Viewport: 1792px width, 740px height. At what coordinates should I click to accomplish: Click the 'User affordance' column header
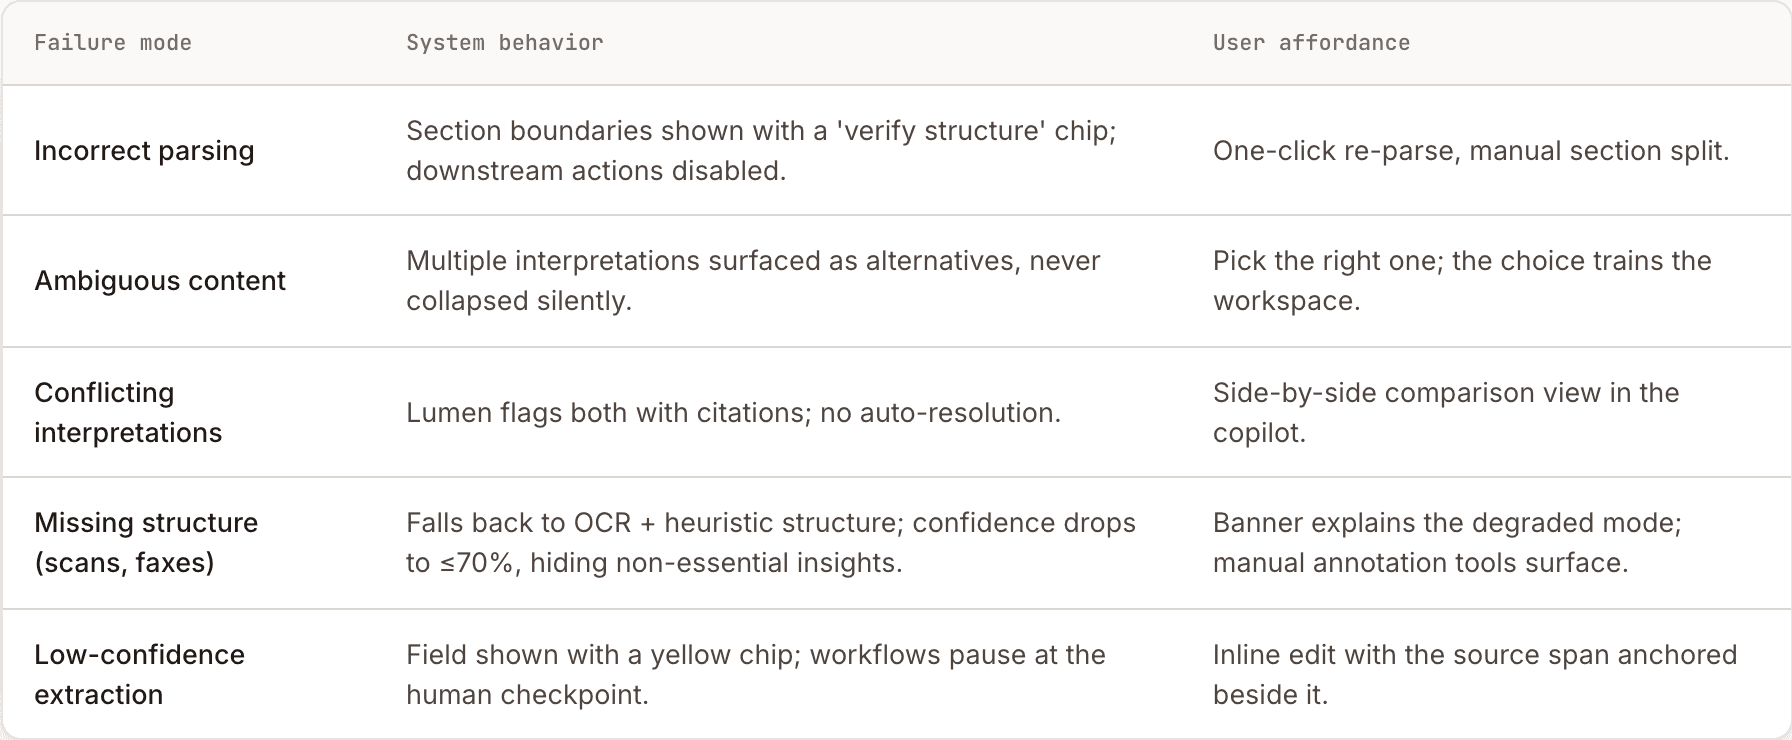pyautogui.click(x=1311, y=43)
